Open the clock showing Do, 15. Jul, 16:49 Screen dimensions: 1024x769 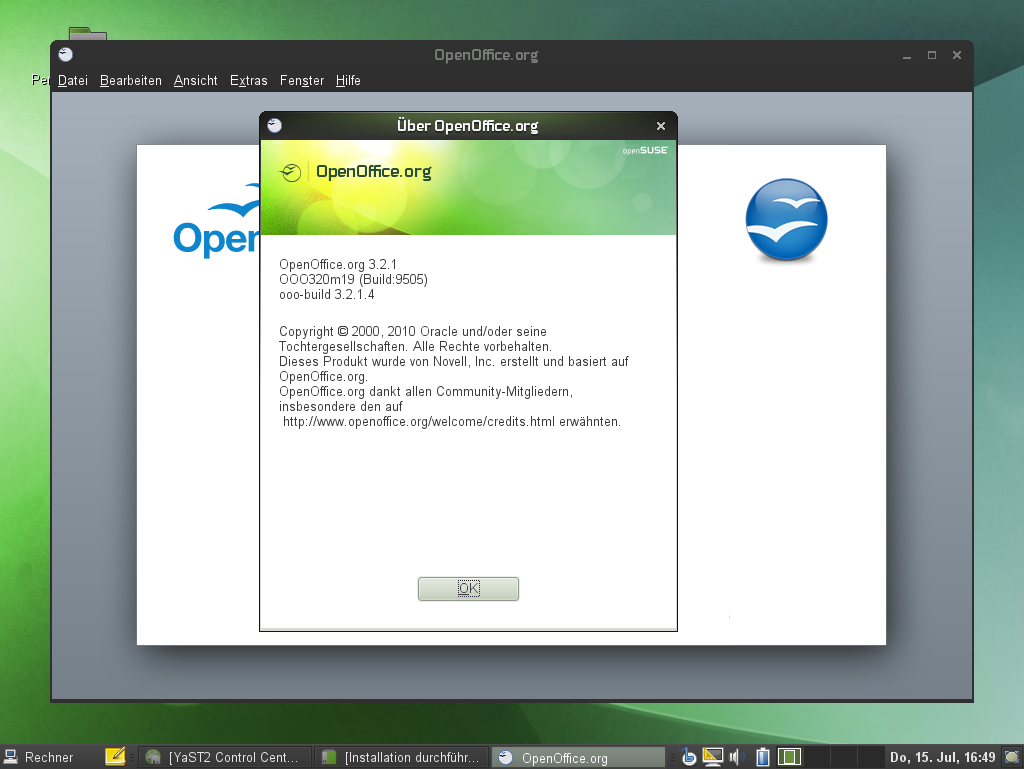(x=942, y=757)
